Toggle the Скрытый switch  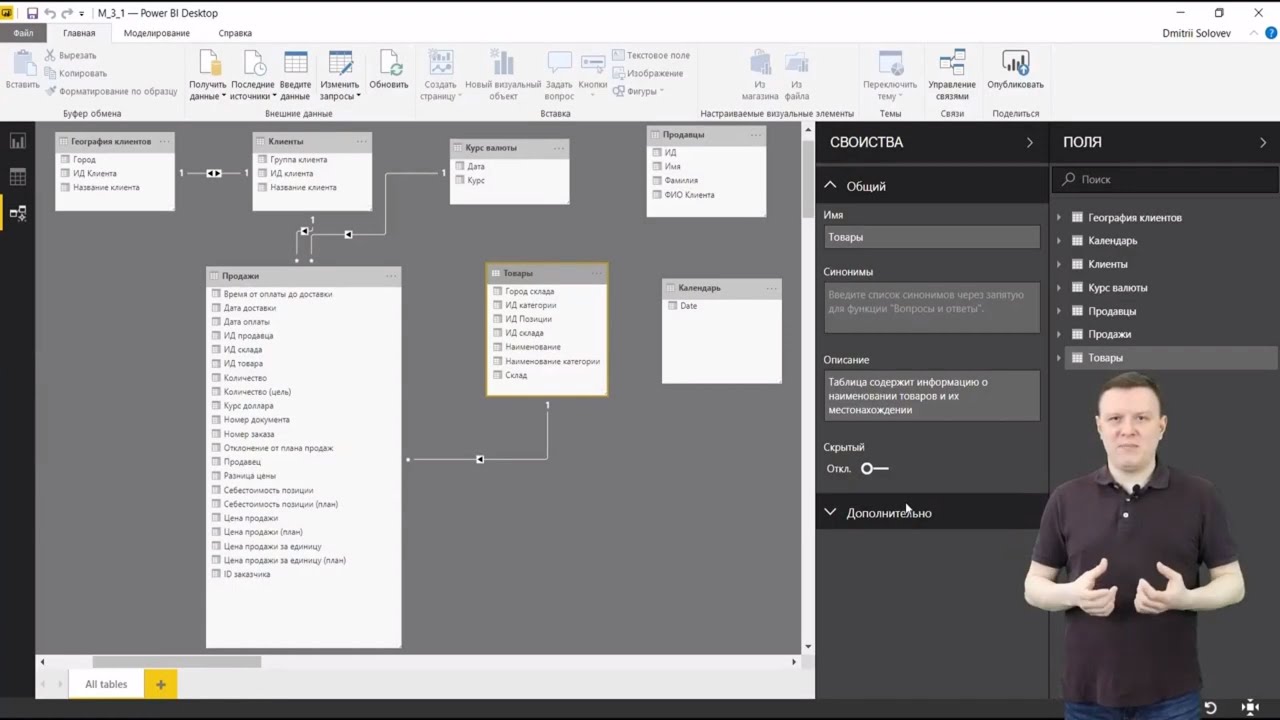pyautogui.click(x=874, y=468)
